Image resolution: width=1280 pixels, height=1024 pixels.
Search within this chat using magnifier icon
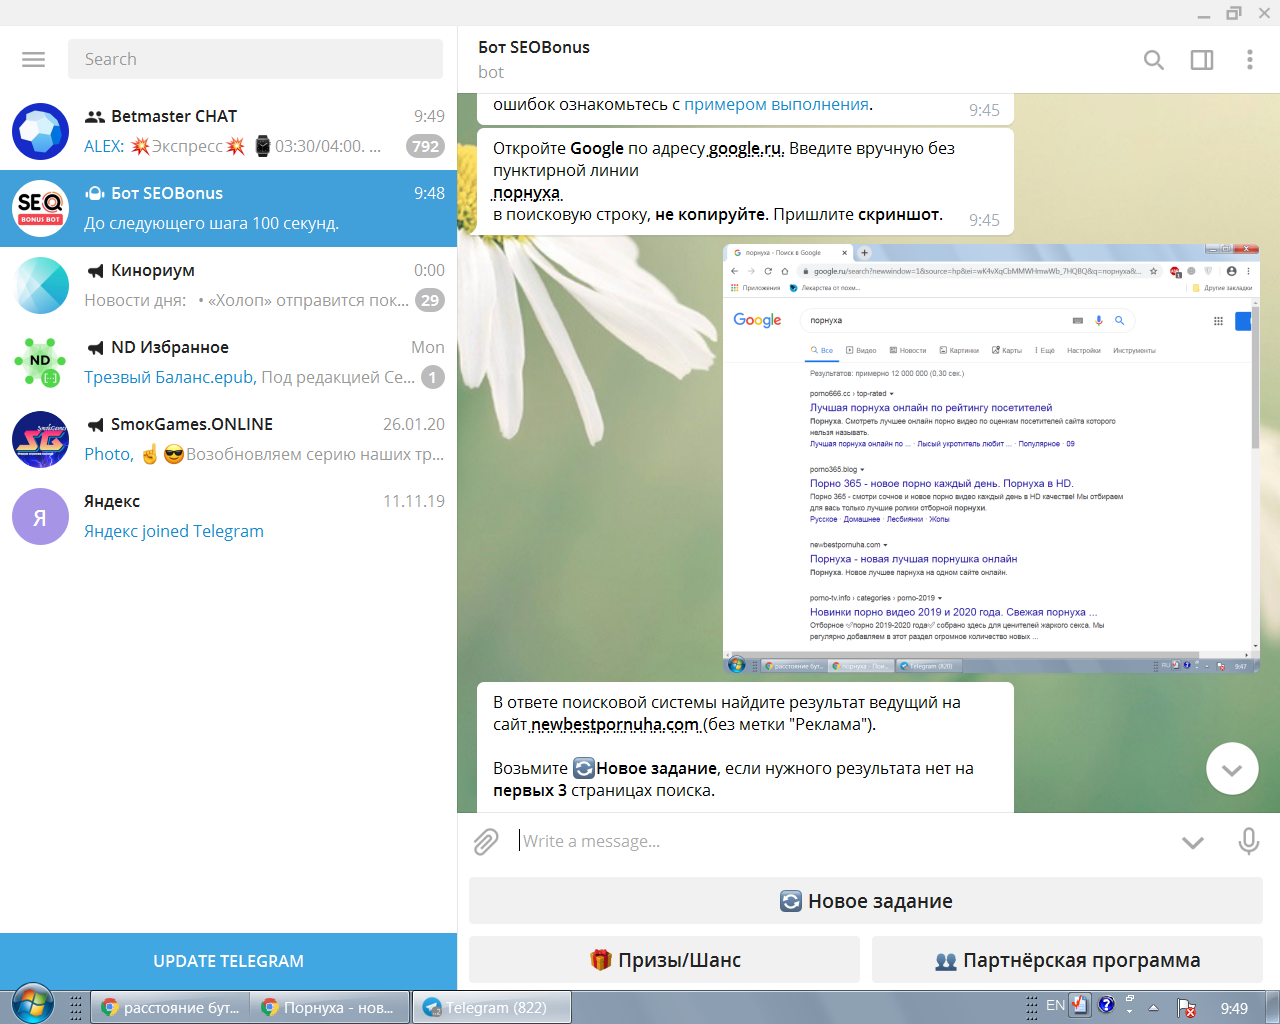[x=1153, y=60]
